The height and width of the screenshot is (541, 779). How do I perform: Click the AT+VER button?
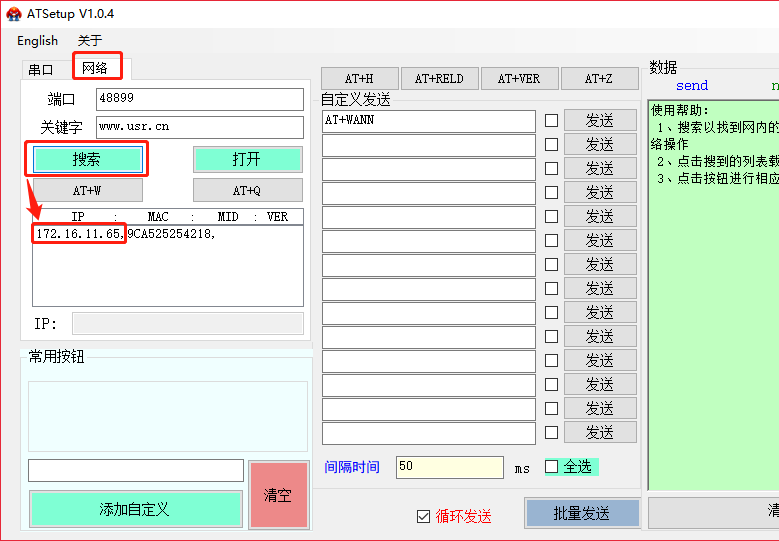(x=519, y=79)
